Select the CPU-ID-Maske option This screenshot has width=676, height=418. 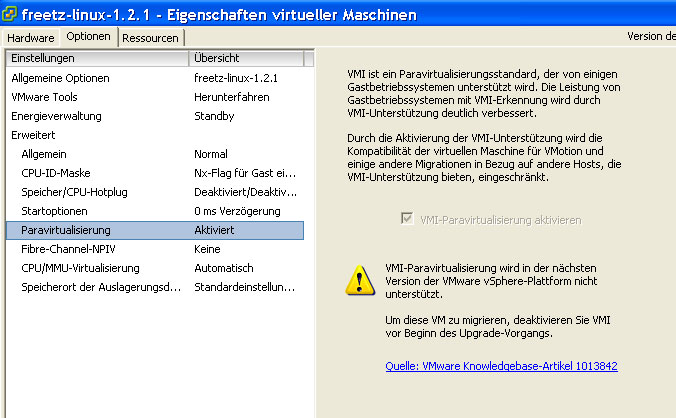click(x=56, y=173)
